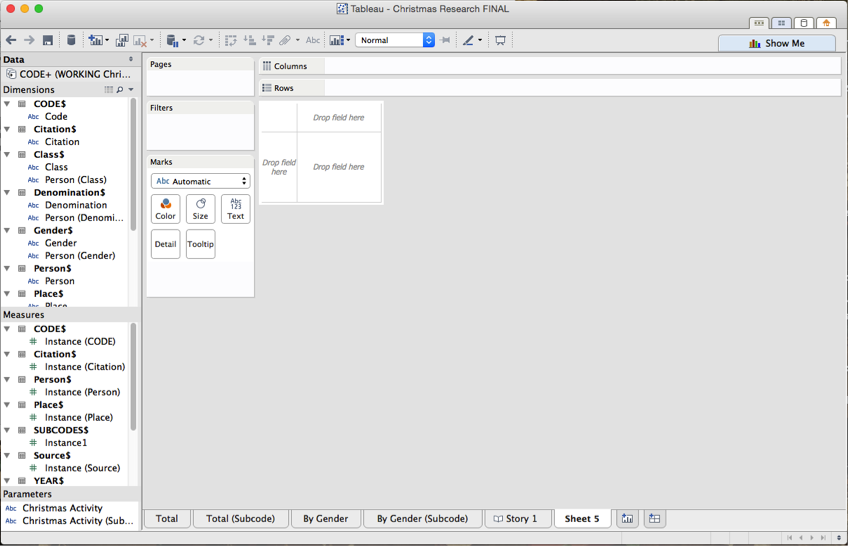Click the highlight pen icon
This screenshot has width=848, height=546.
click(x=468, y=40)
